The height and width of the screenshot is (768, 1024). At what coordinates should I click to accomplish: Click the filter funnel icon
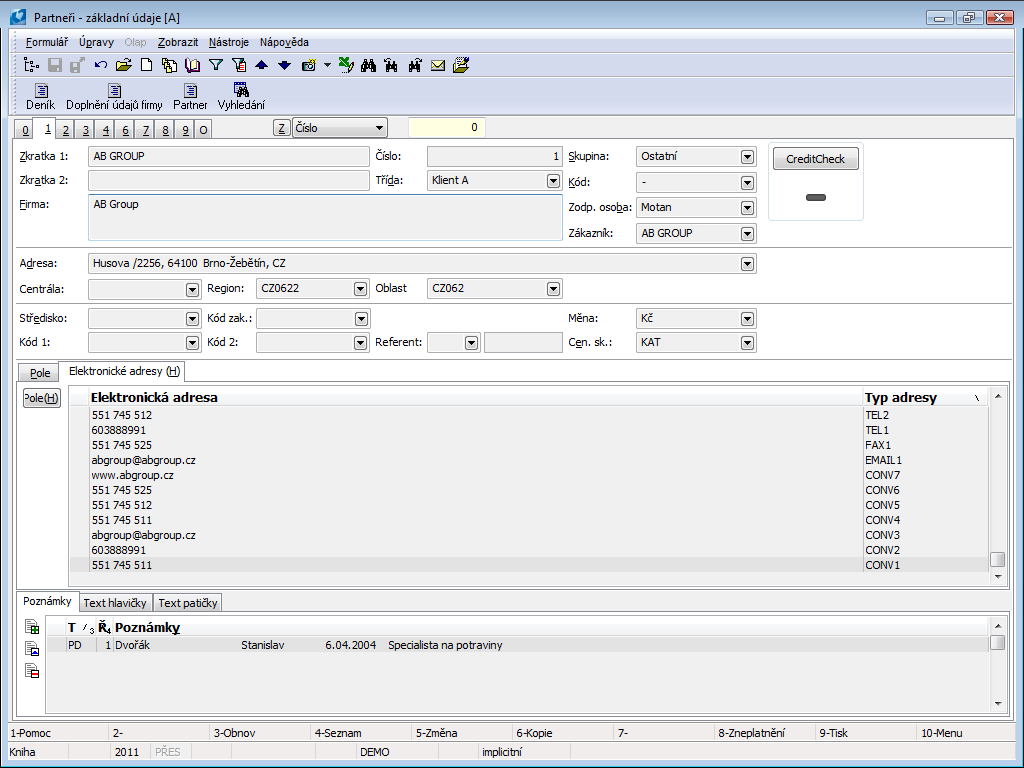click(x=215, y=66)
